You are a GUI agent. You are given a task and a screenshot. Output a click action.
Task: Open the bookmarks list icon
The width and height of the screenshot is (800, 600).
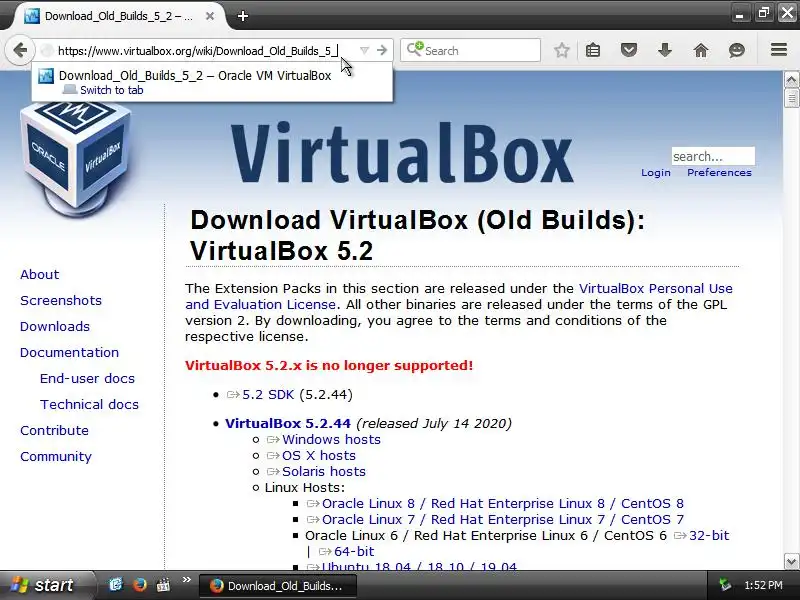click(593, 51)
